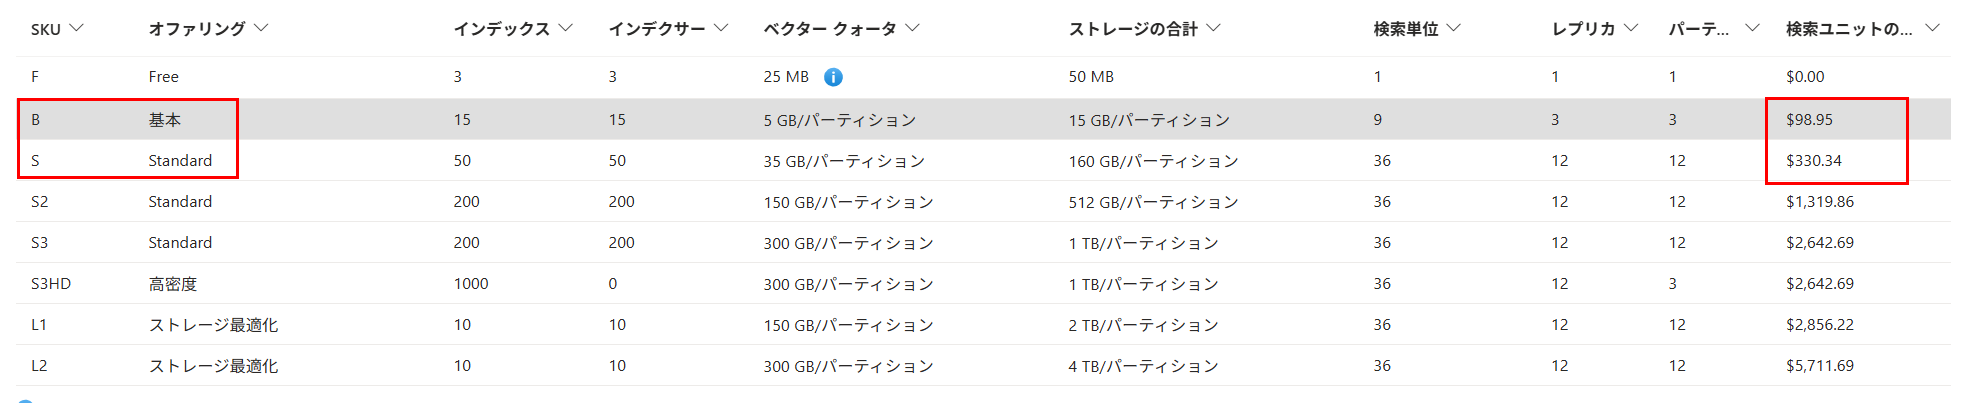
Task: Click the インデクサー column header chevron
Action: click(721, 28)
